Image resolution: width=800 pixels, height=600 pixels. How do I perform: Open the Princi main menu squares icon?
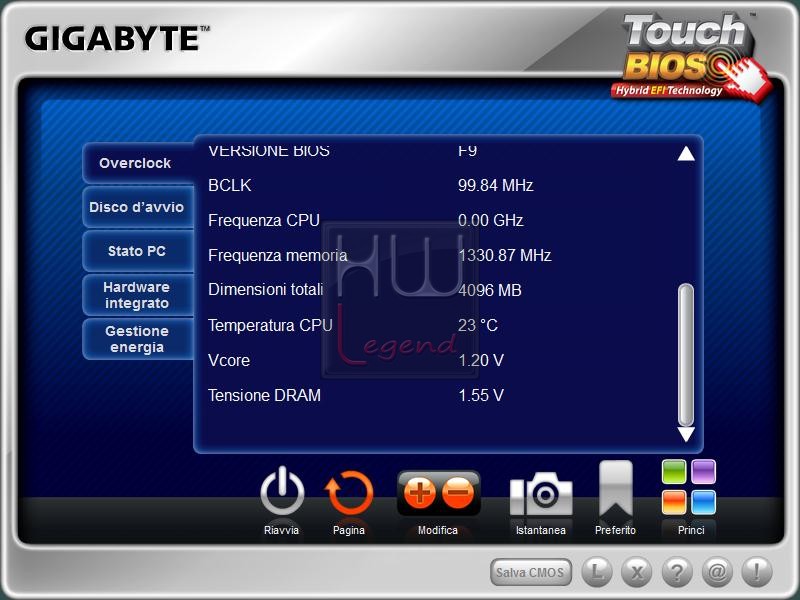pos(689,487)
